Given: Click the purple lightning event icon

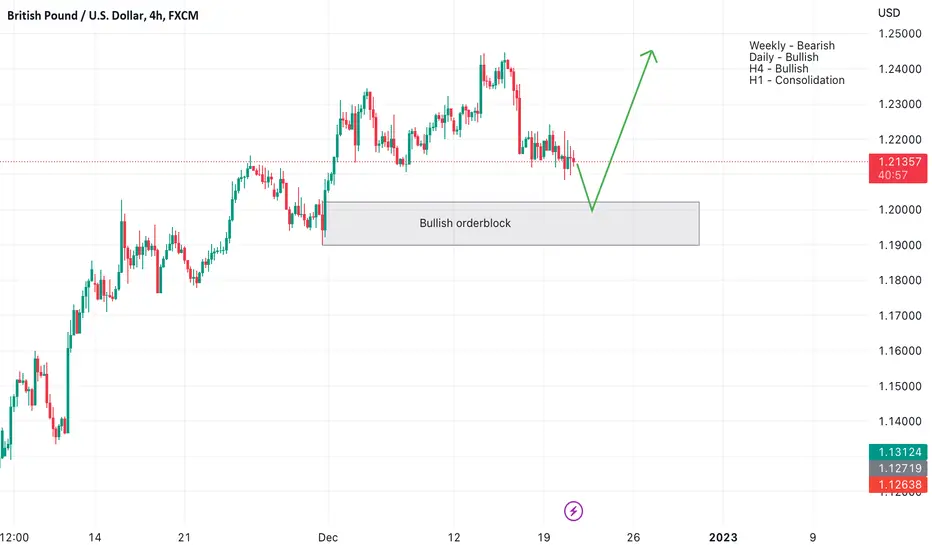Looking at the screenshot, I should [573, 511].
